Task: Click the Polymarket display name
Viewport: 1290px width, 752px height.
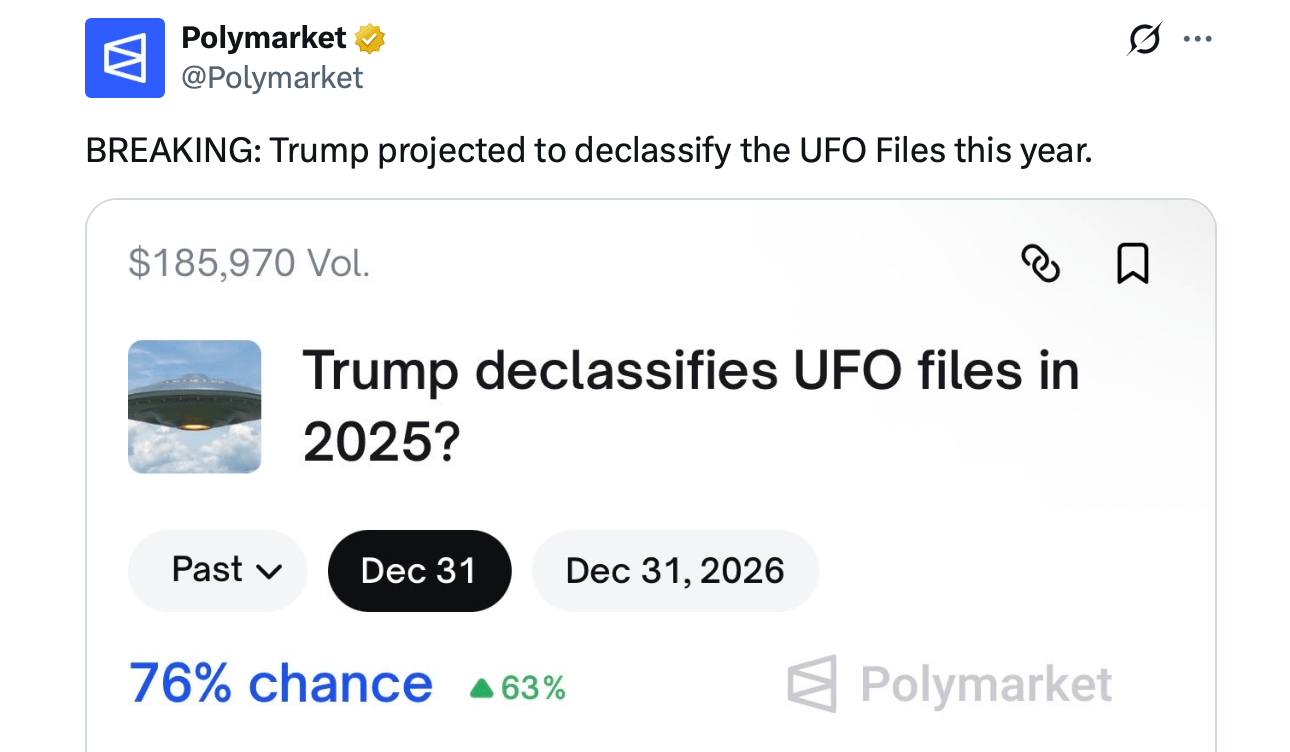Action: tap(266, 38)
